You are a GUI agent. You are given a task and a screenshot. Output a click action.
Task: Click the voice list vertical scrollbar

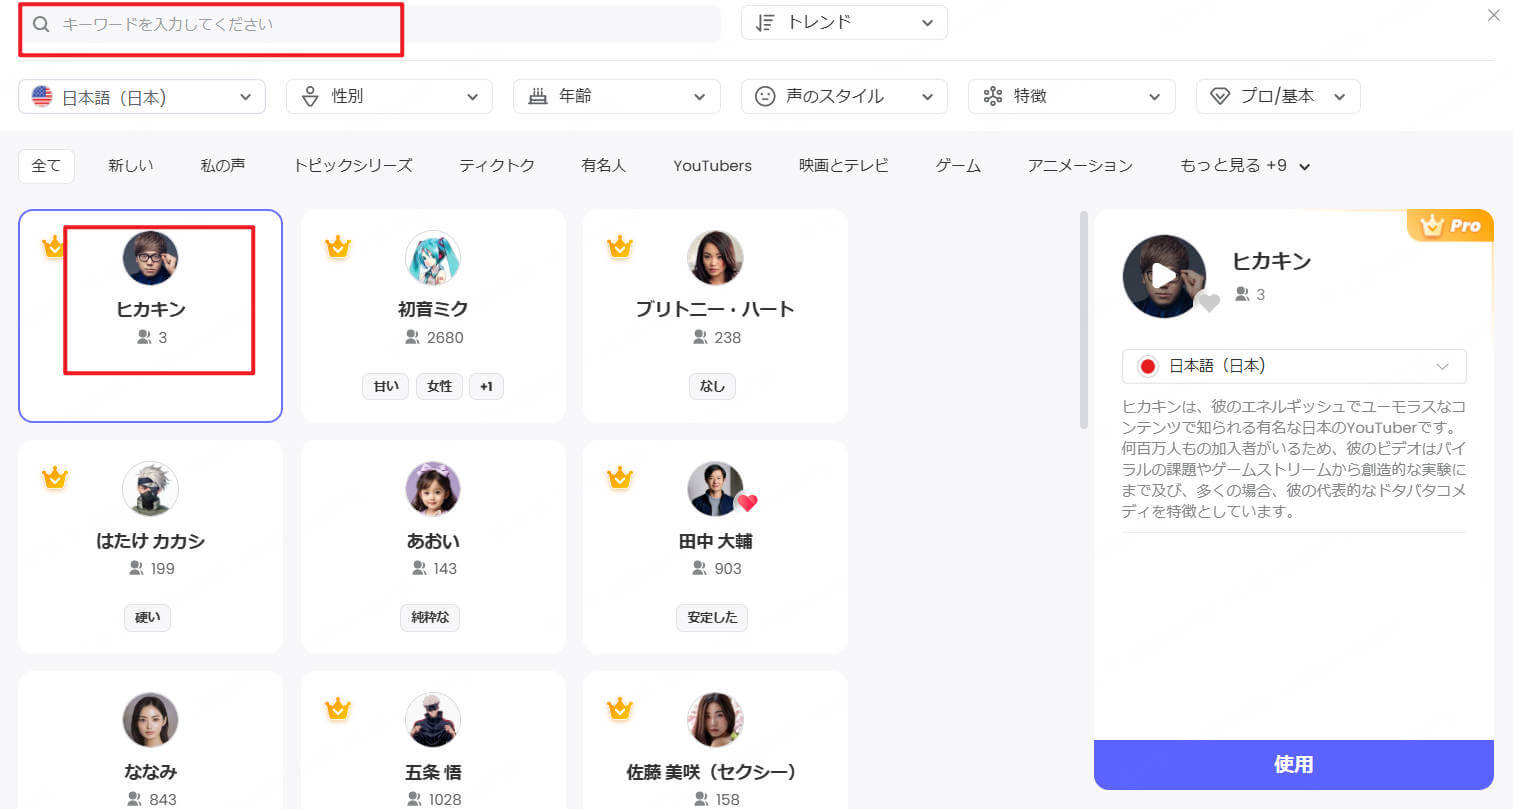pos(1084,320)
